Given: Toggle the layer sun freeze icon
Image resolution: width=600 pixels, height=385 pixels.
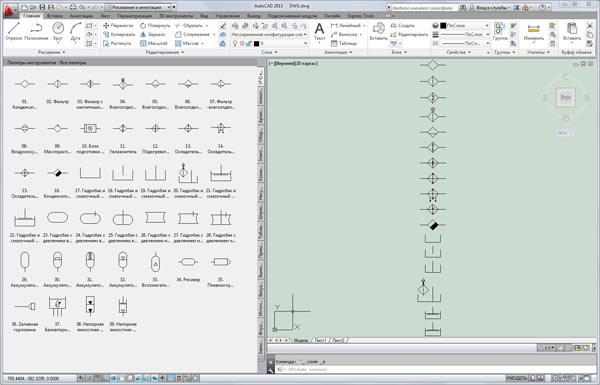Looking at the screenshot, I should [x=242, y=43].
